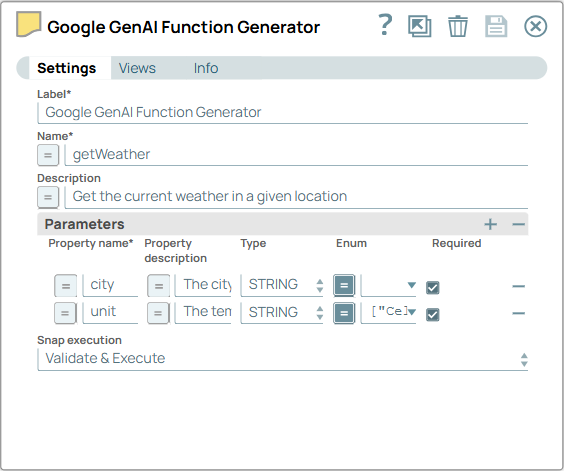564x471 pixels.
Task: Toggle expression for unit property description
Action: 158,313
